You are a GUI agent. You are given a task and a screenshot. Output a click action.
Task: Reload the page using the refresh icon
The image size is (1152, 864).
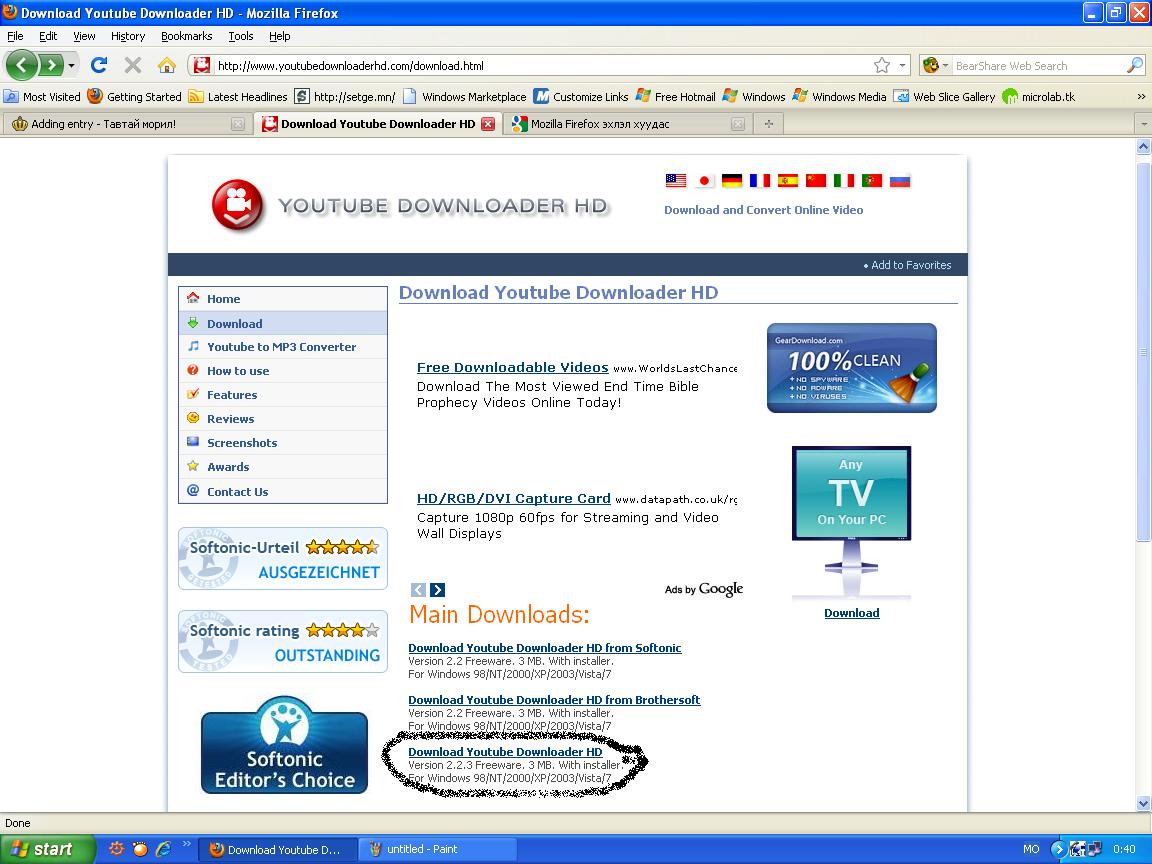[98, 65]
